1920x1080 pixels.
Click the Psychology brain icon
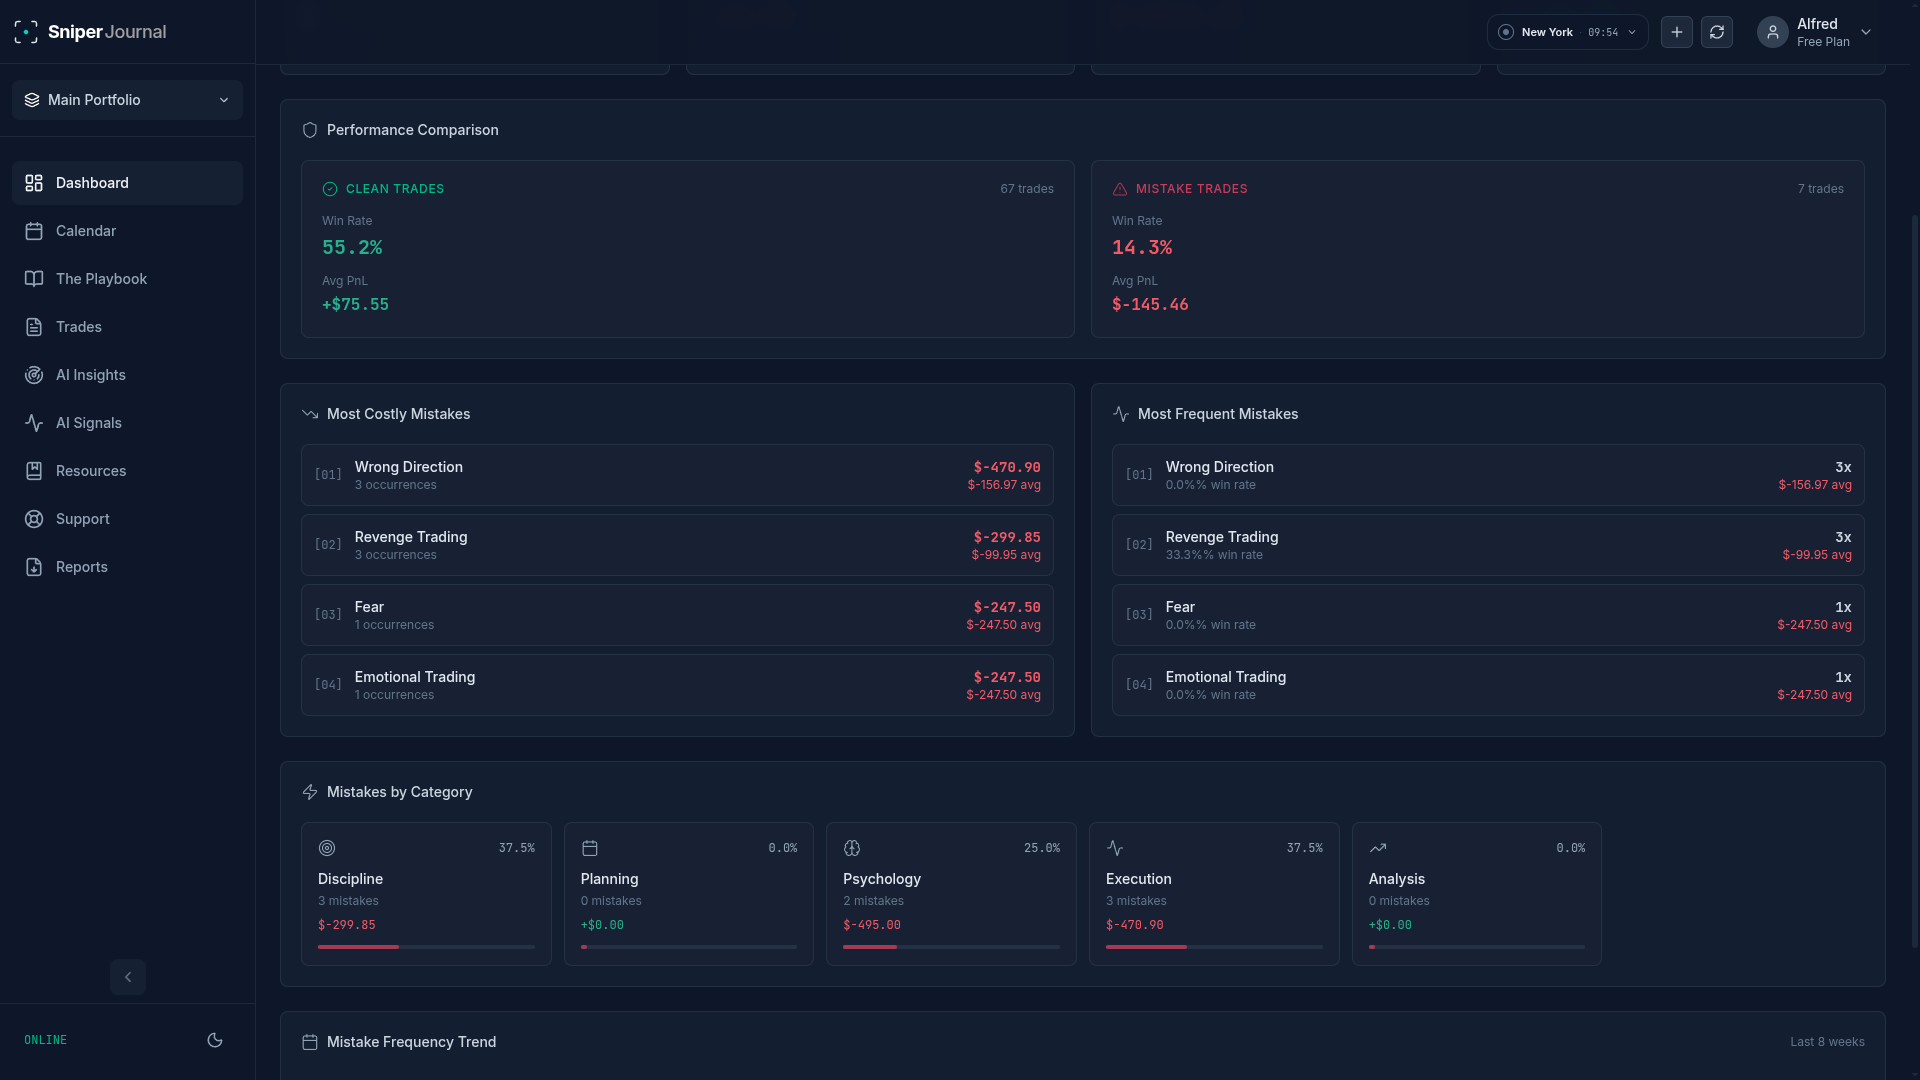click(x=852, y=848)
